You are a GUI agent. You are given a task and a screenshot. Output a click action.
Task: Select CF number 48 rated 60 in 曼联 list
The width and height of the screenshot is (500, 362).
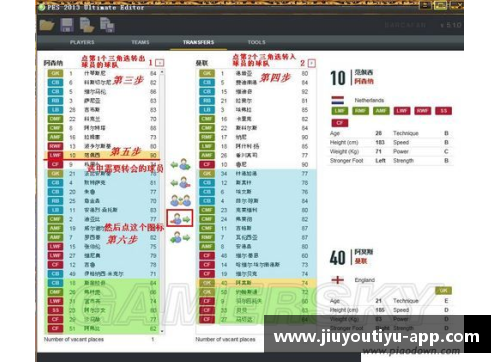(x=256, y=255)
